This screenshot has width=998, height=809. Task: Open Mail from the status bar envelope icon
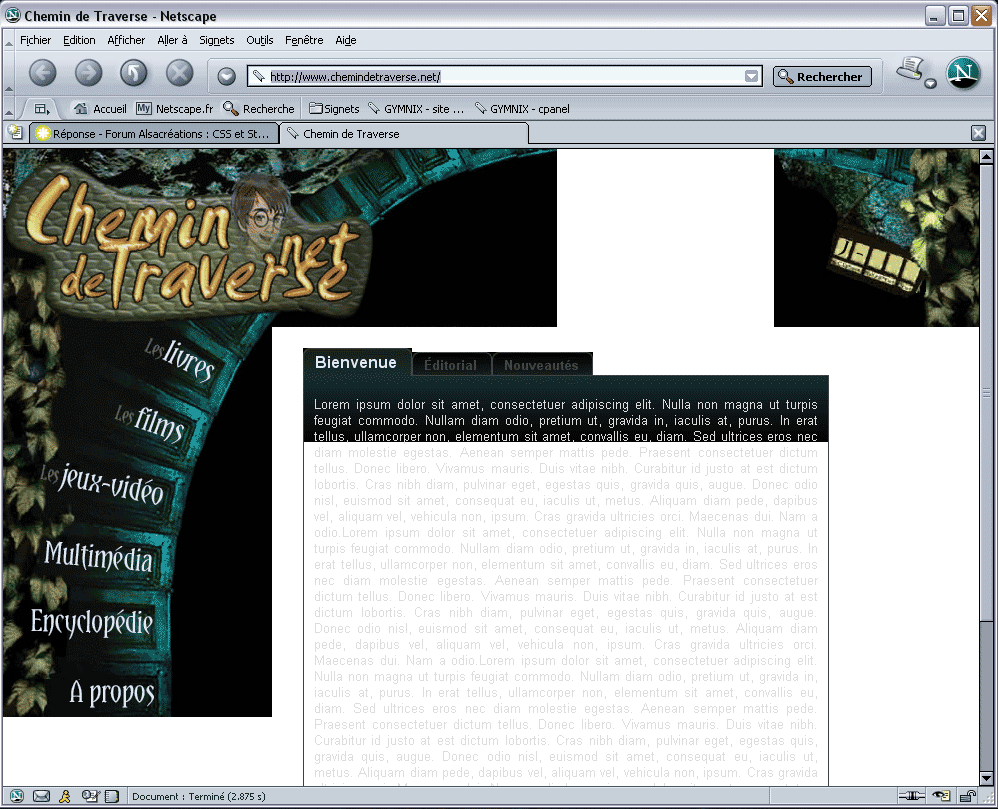41,796
